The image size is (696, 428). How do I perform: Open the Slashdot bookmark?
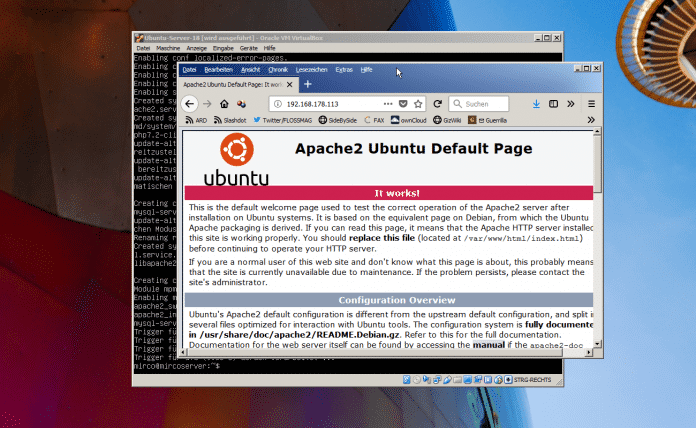pos(232,120)
